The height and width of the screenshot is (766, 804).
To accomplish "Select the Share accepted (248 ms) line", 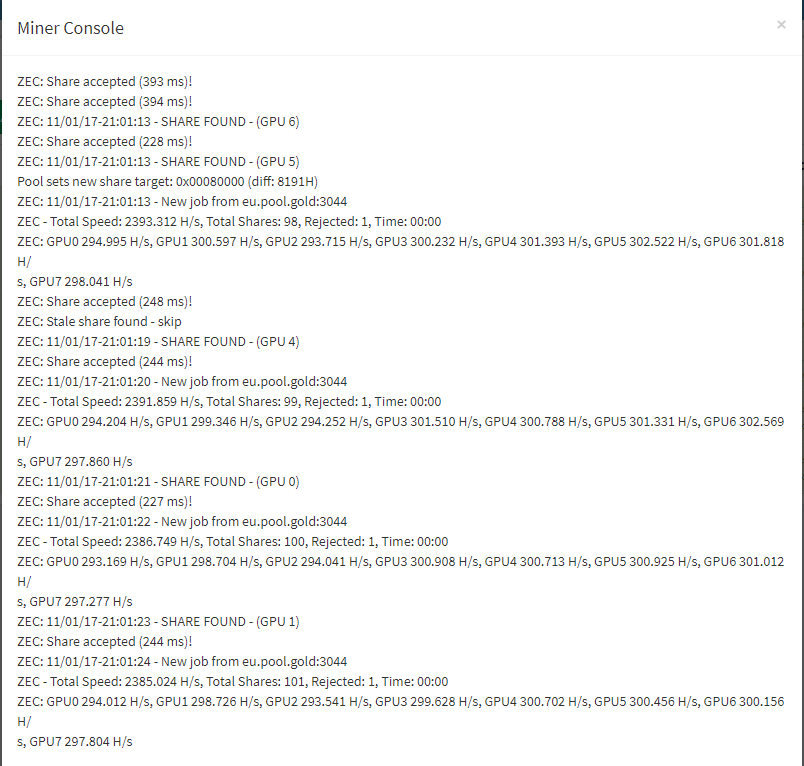I will click(x=105, y=301).
